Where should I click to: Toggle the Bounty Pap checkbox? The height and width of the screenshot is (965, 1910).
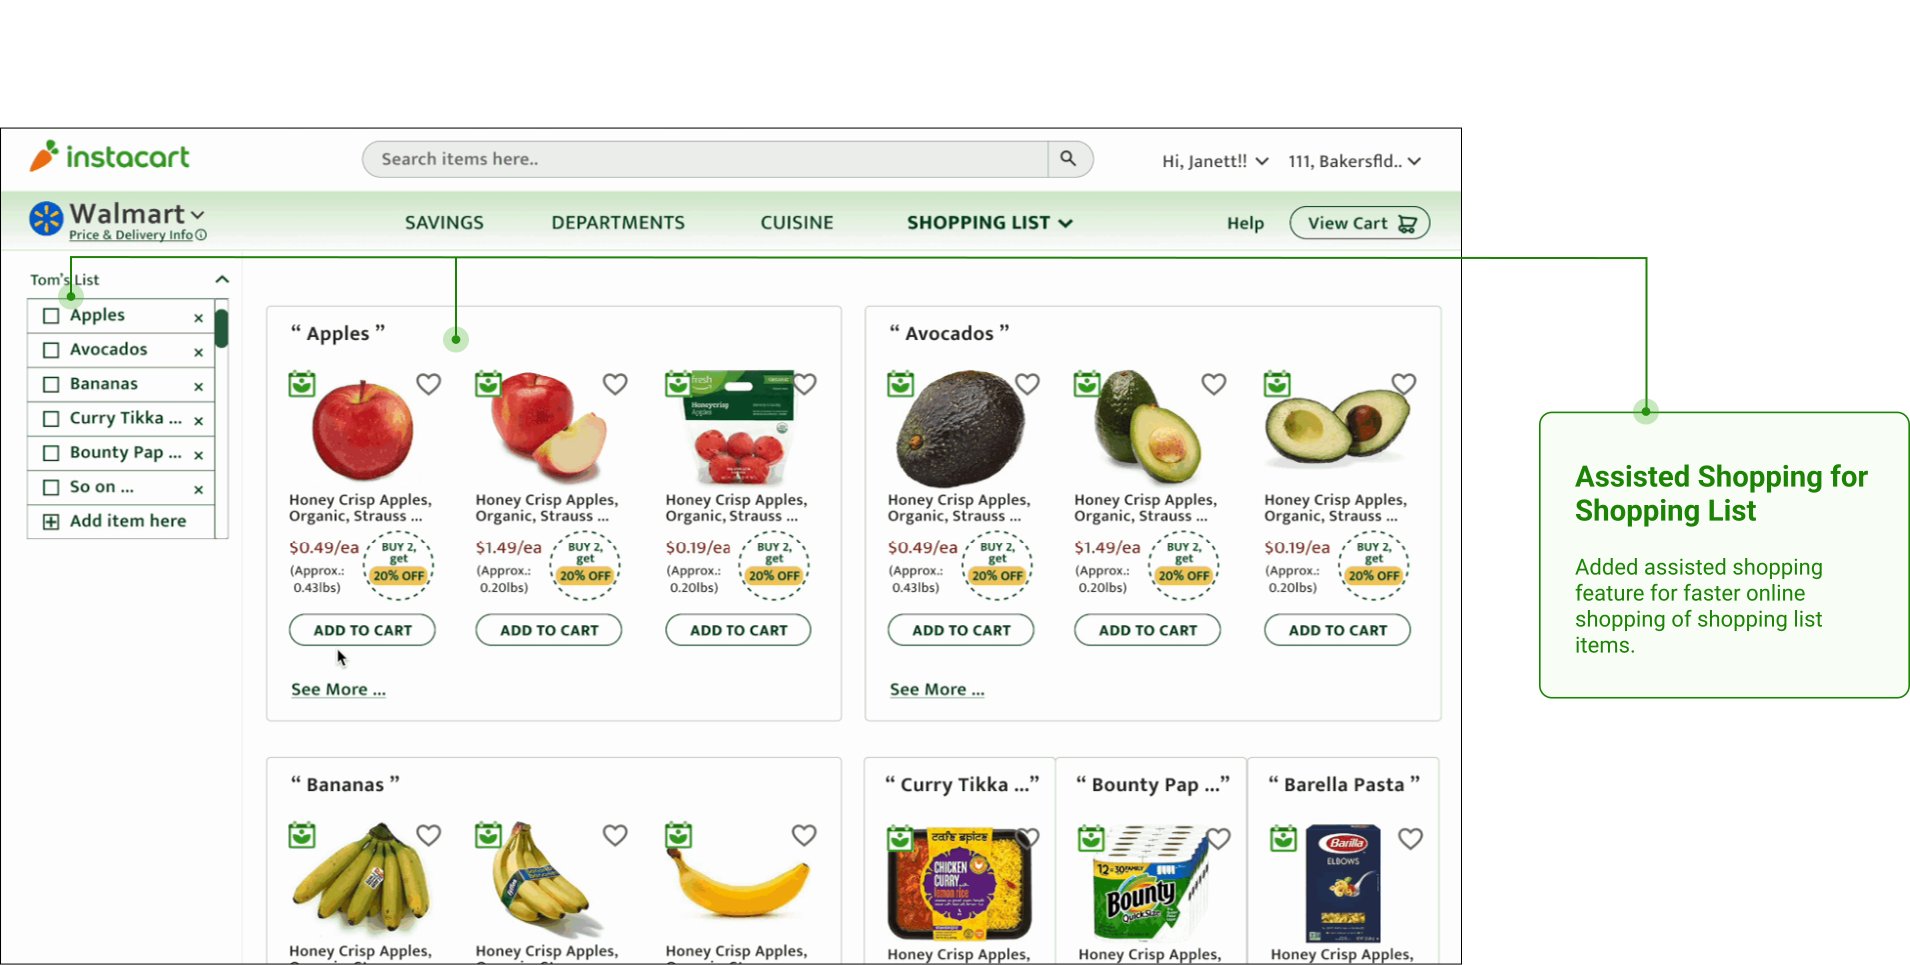51,453
